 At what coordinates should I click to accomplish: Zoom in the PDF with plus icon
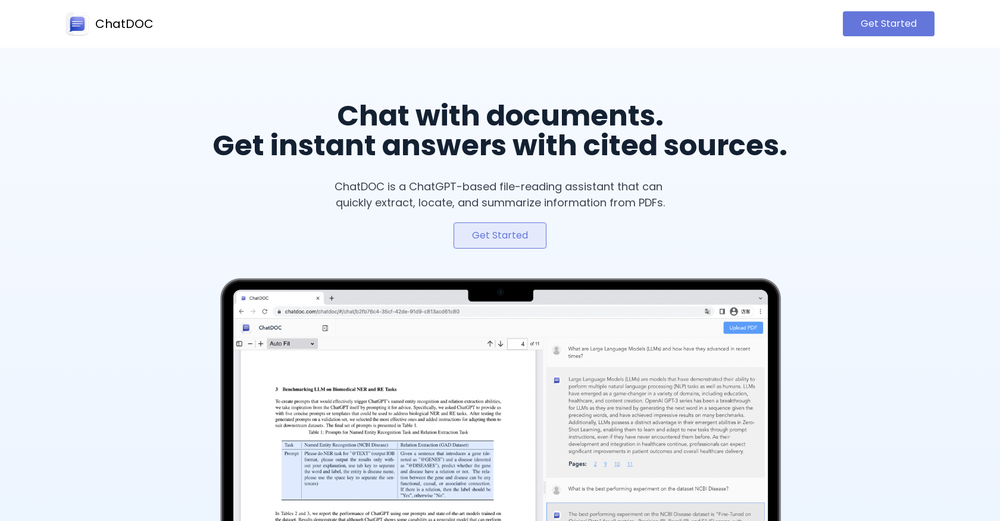click(261, 344)
